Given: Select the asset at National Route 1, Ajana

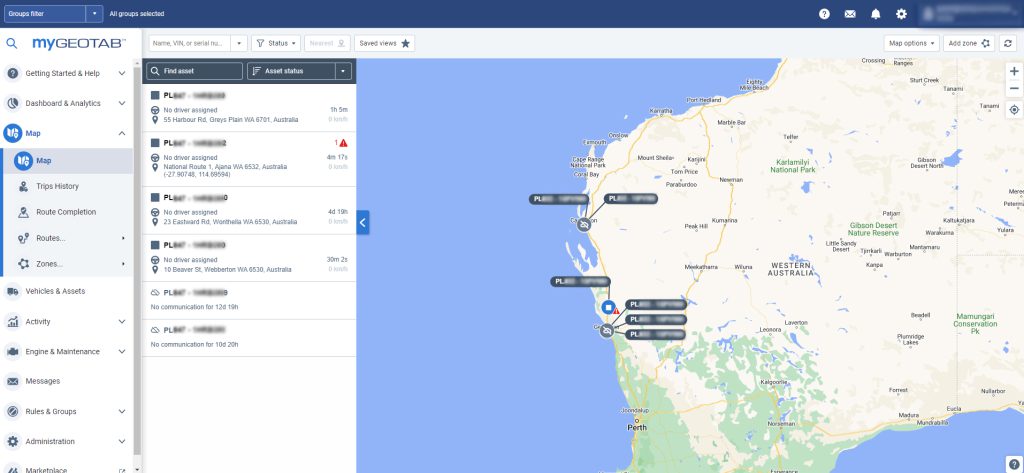Looking at the screenshot, I should point(249,159).
